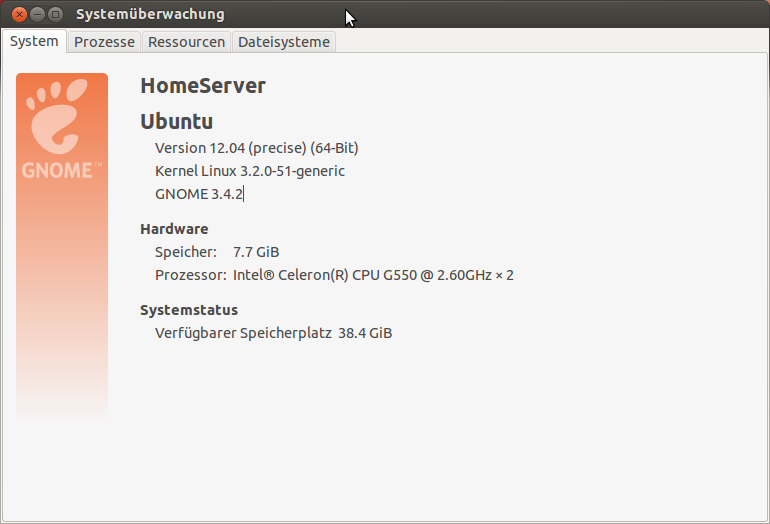Screen dimensions: 770x524
Task: Click the Verfügbarer Speicherplatz label
Action: 244,333
